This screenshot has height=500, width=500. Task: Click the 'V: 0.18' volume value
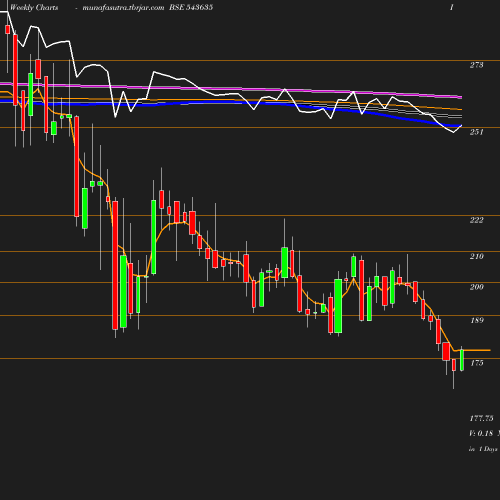click(481, 433)
